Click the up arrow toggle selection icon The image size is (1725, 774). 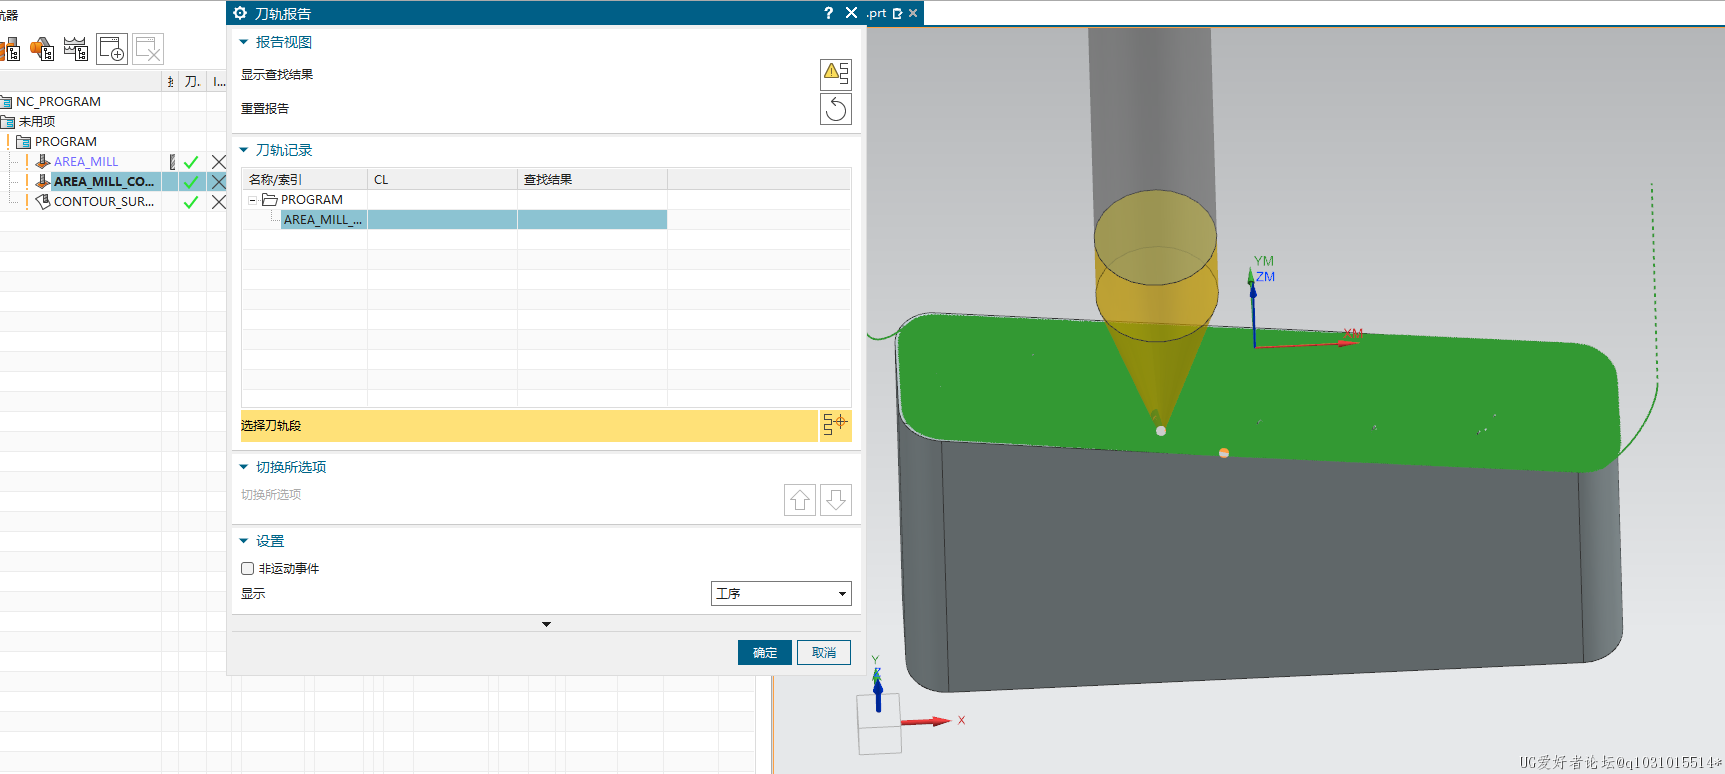pyautogui.click(x=800, y=499)
